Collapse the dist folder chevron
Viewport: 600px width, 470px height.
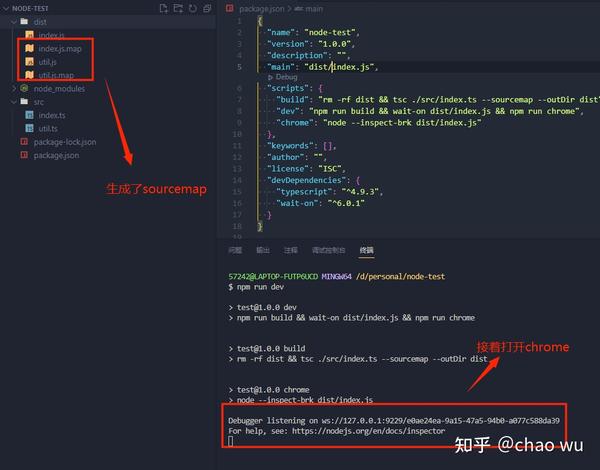tap(14, 22)
